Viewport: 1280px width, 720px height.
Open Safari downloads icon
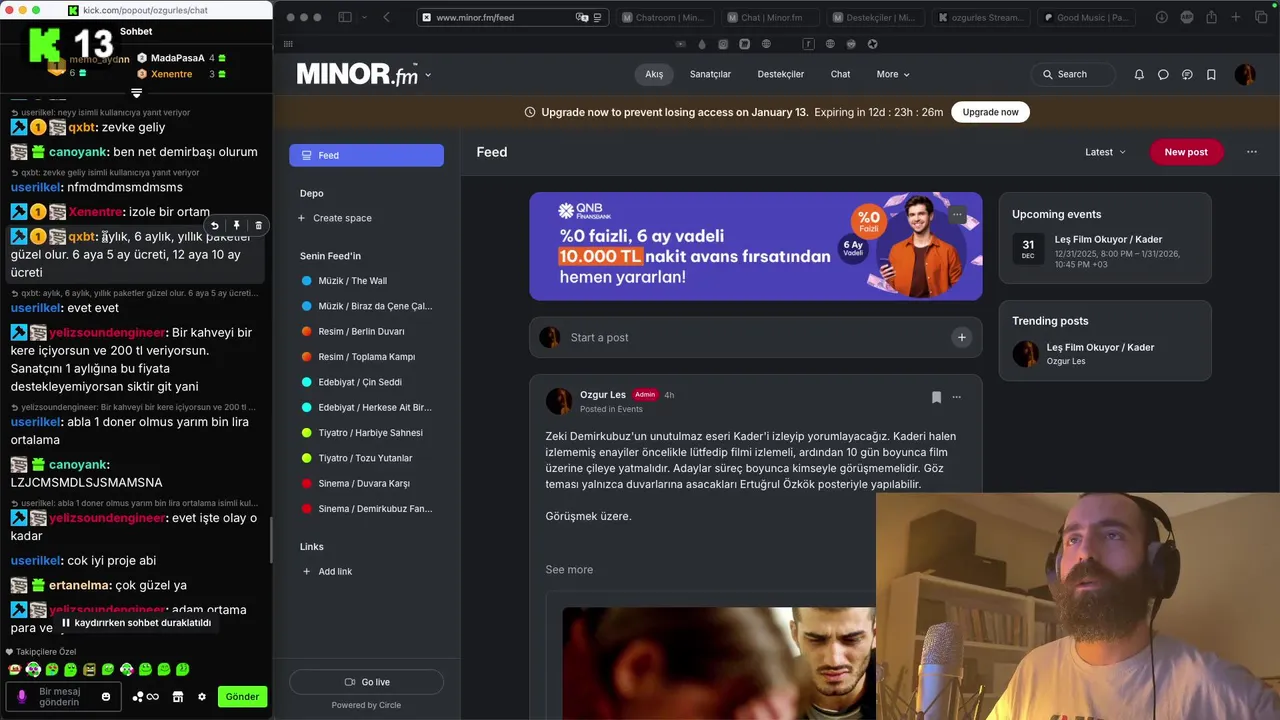1161,17
